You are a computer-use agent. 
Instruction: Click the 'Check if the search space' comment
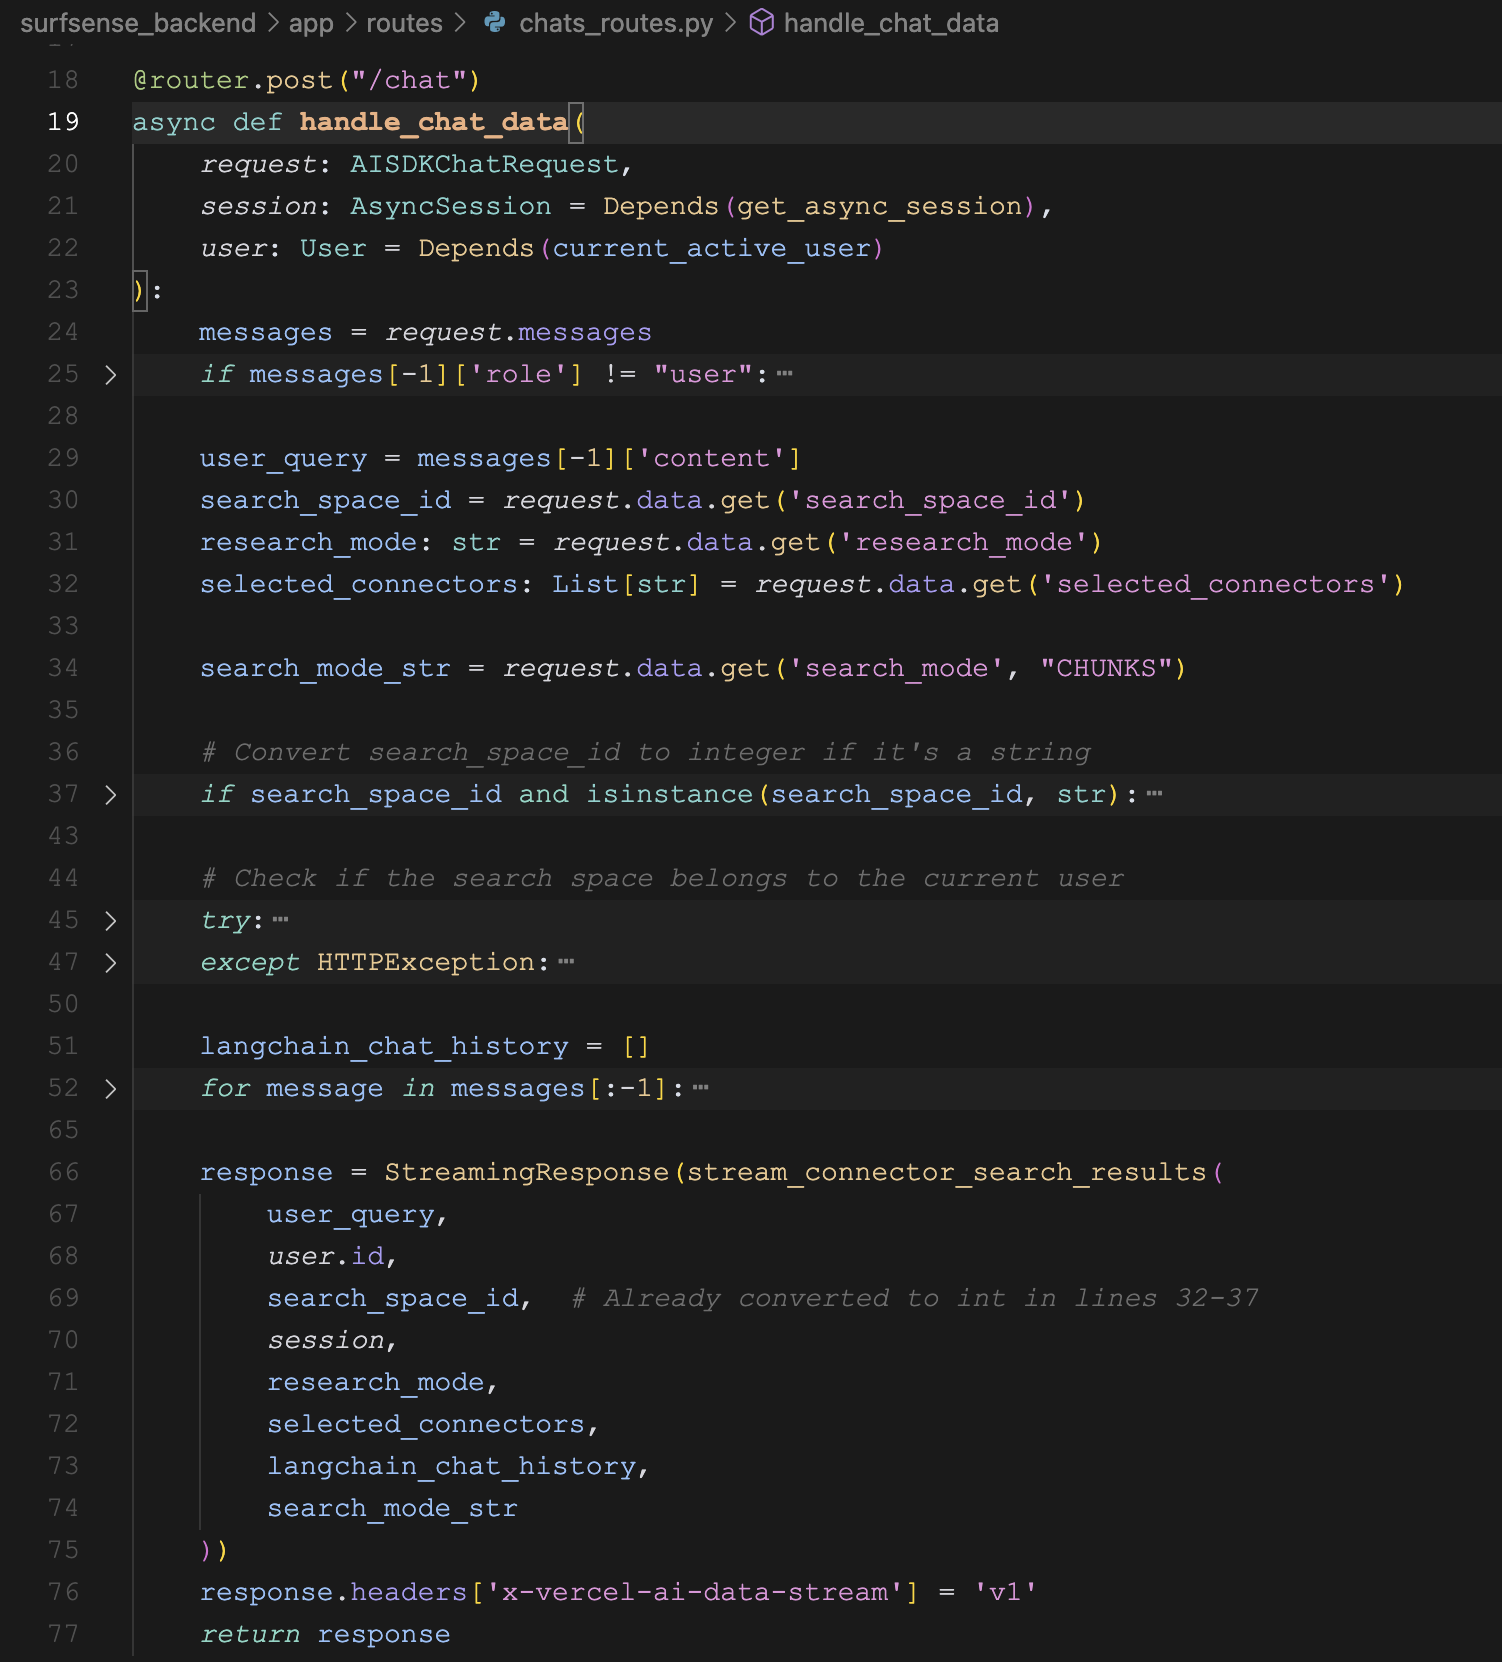(663, 878)
